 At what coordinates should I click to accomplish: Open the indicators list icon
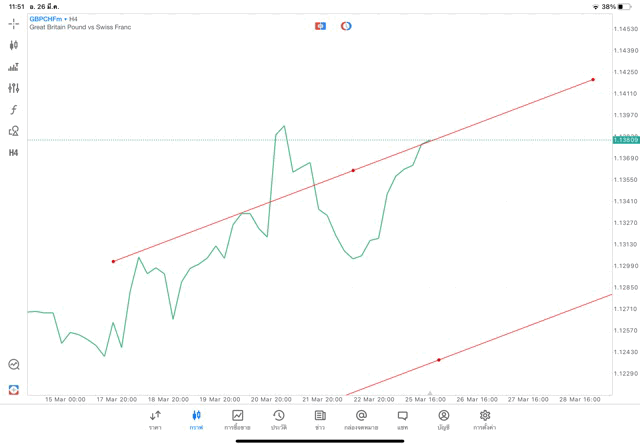coord(14,67)
